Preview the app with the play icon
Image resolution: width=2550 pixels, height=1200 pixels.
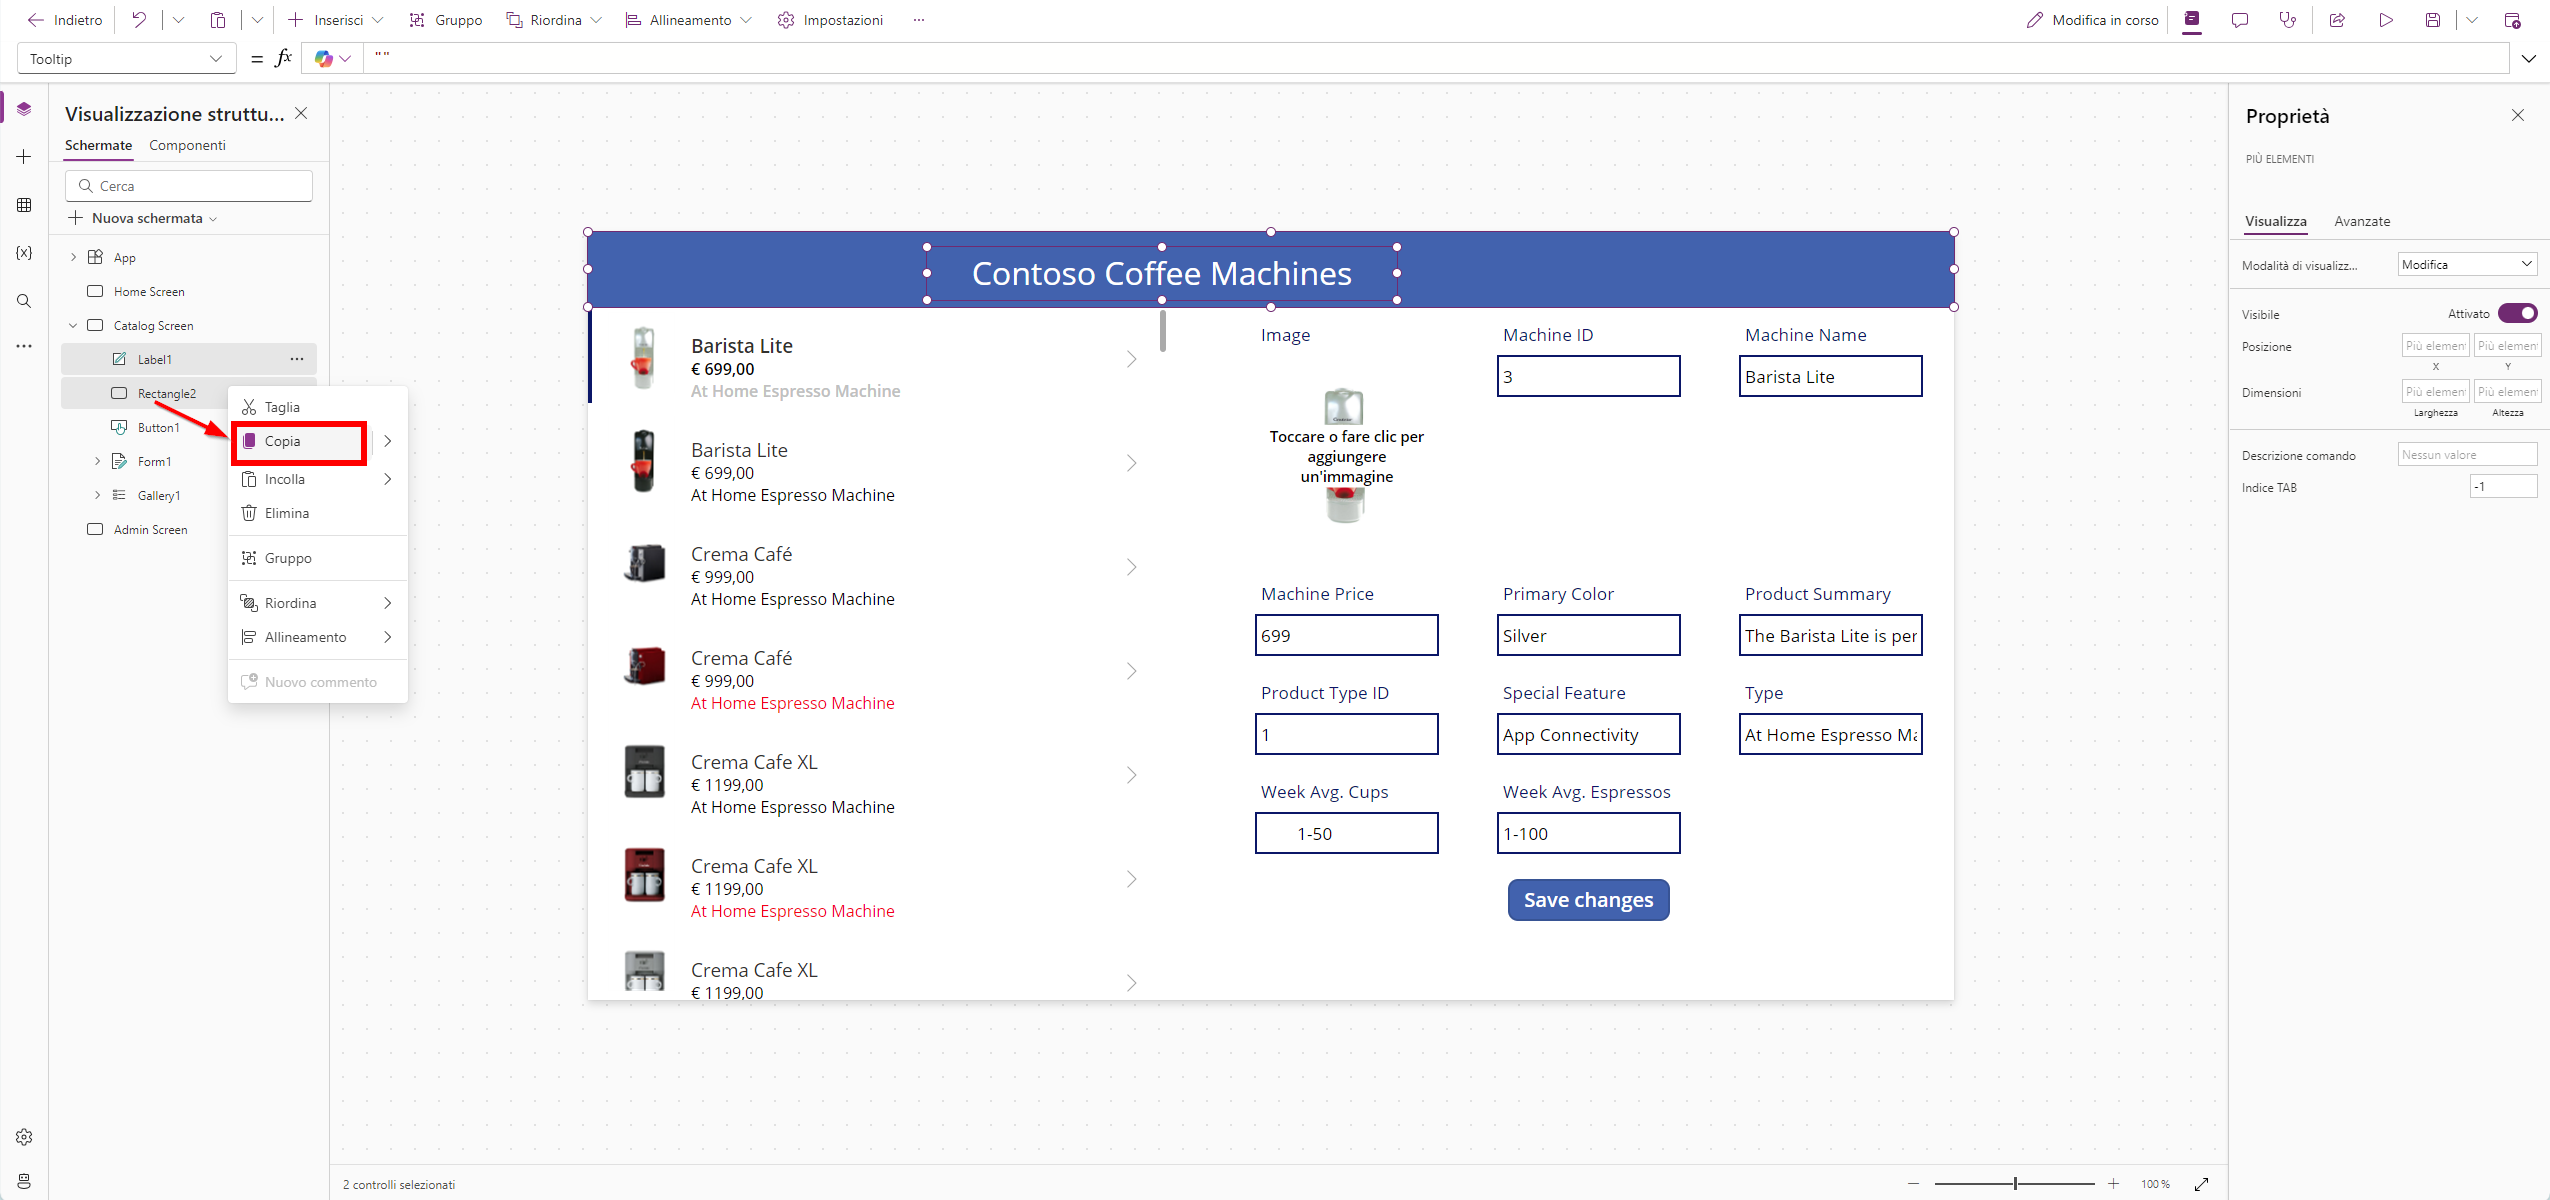(x=2386, y=20)
